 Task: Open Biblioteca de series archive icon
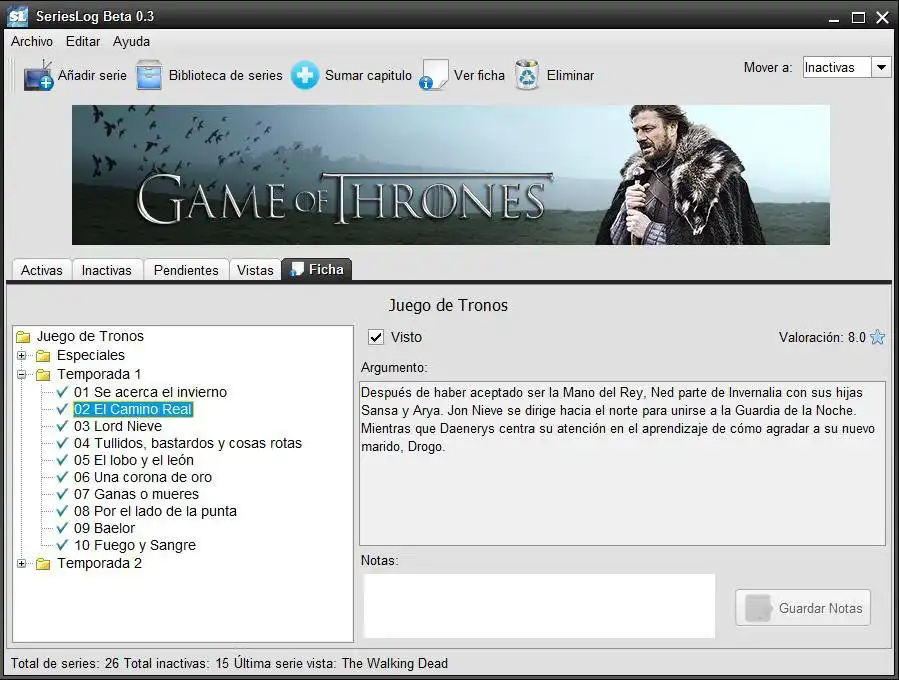[x=149, y=75]
